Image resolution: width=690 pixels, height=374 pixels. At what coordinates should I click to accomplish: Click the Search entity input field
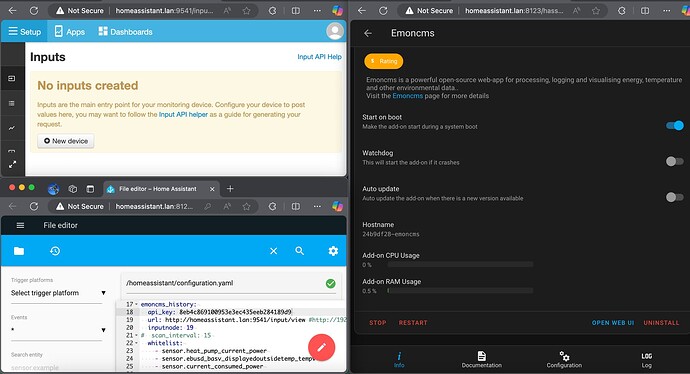click(58, 367)
